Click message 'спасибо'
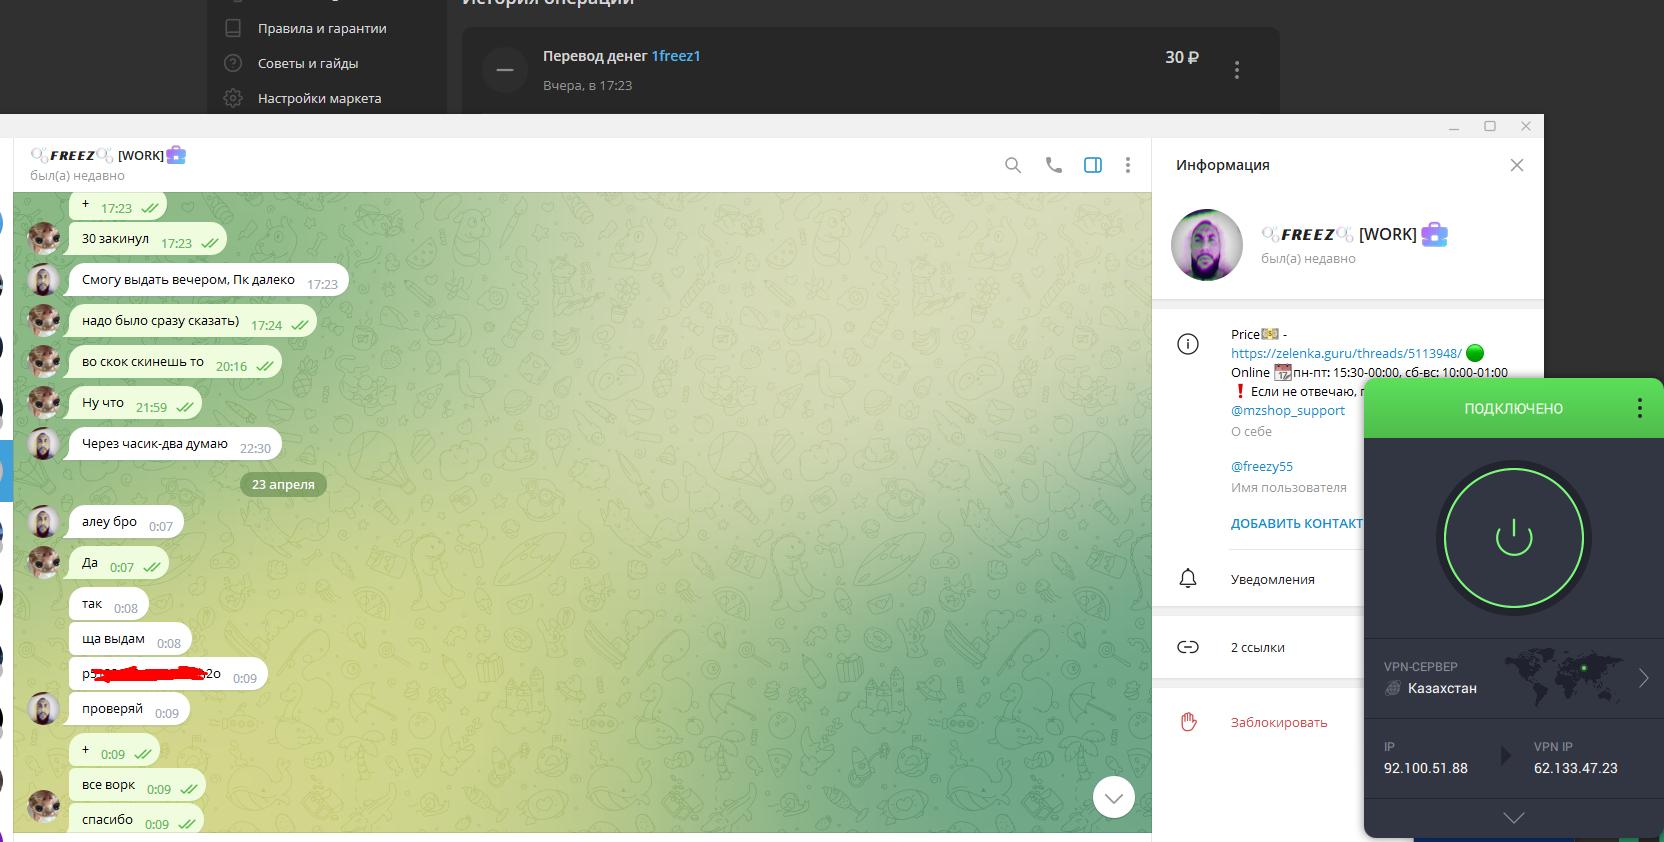The width and height of the screenshot is (1664, 842). [x=136, y=819]
